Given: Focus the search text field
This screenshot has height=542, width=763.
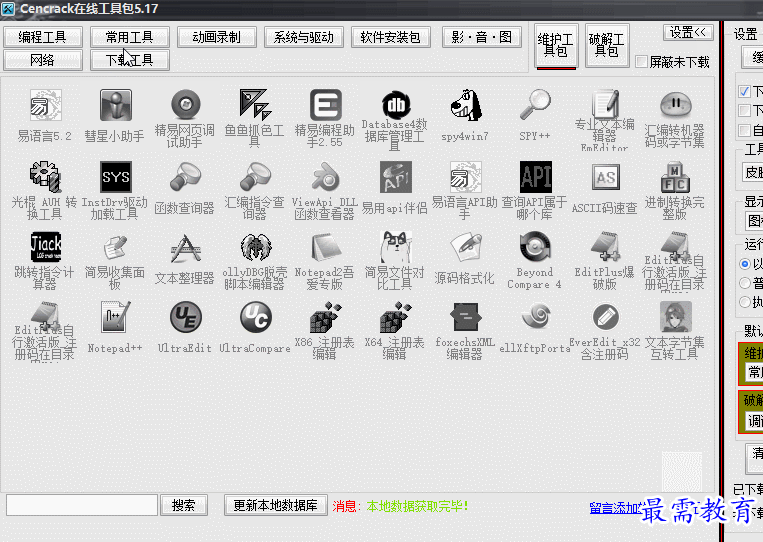Looking at the screenshot, I should tap(81, 505).
